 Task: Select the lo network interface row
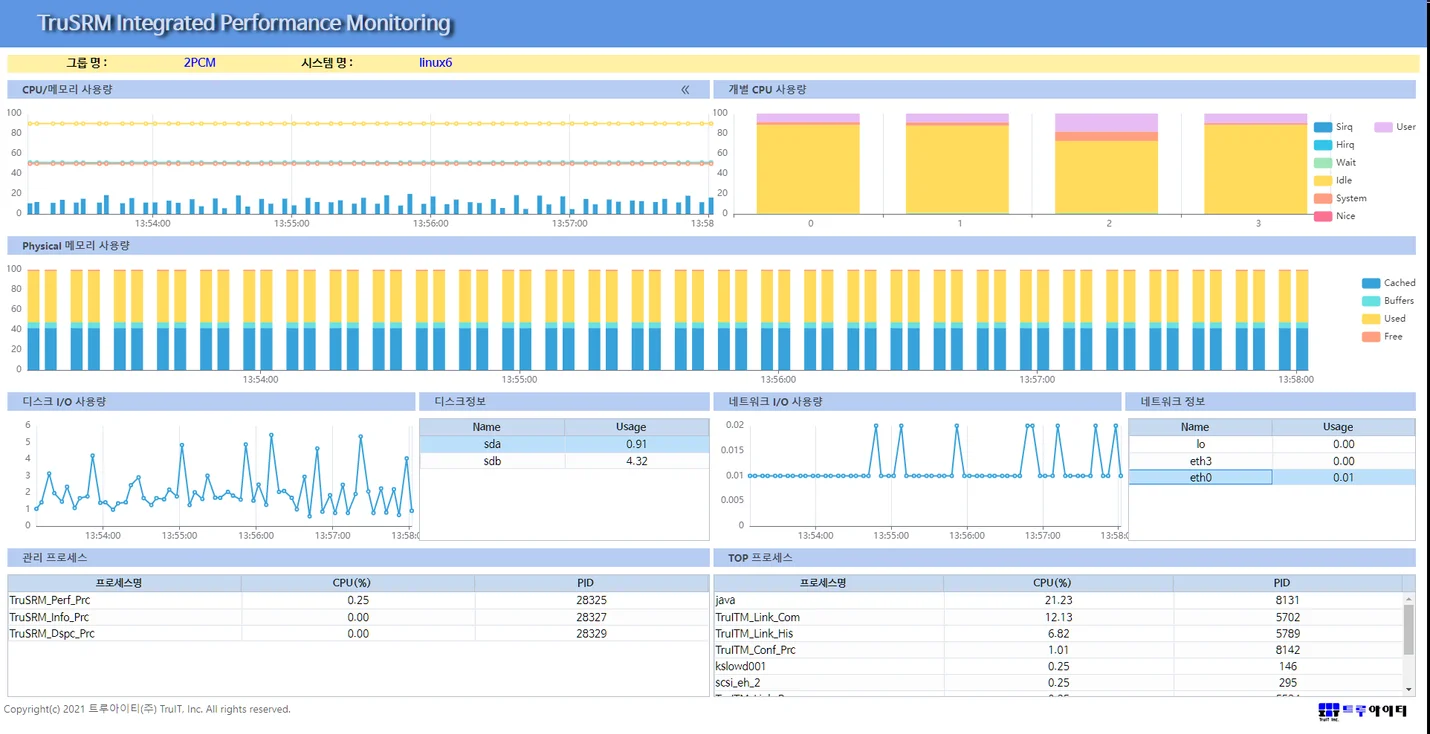click(1272, 444)
